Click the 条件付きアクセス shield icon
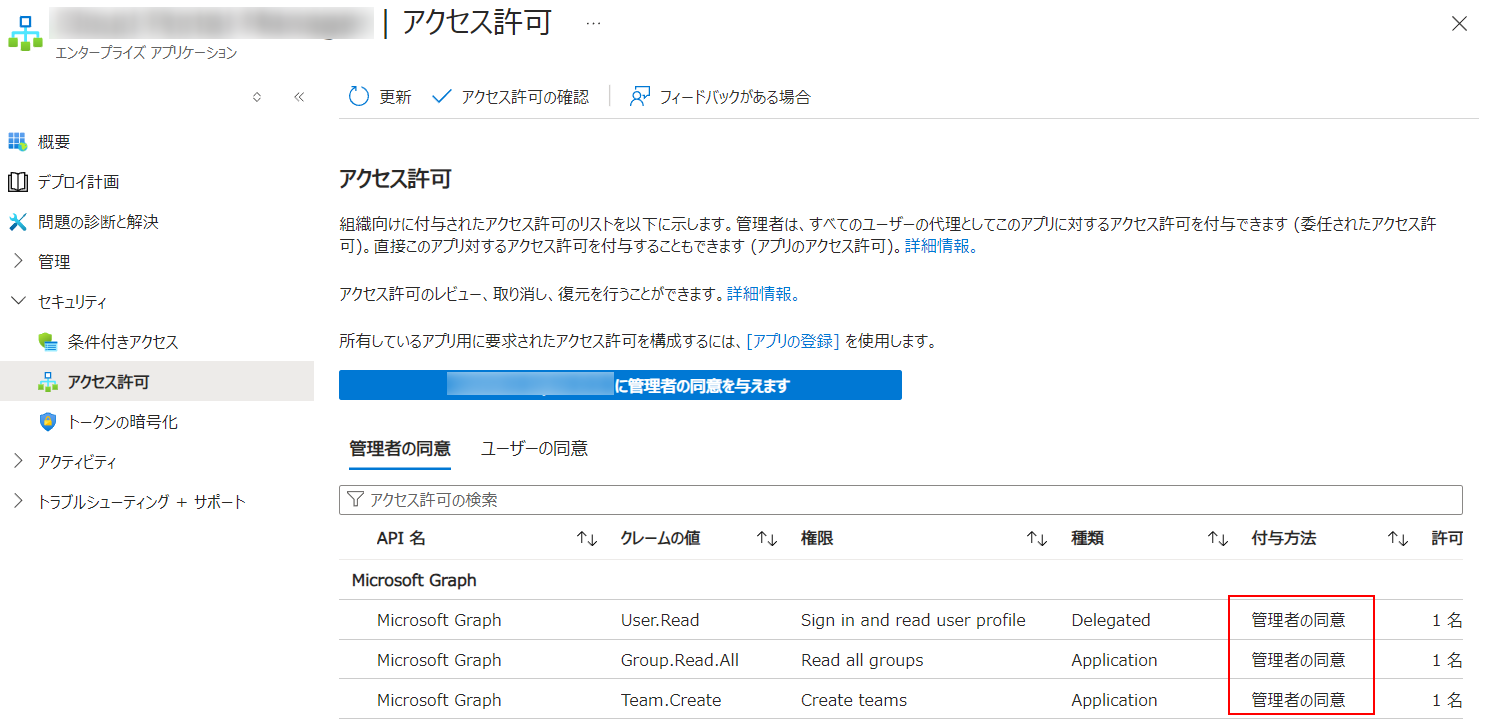The height and width of the screenshot is (719, 1486). 47,342
